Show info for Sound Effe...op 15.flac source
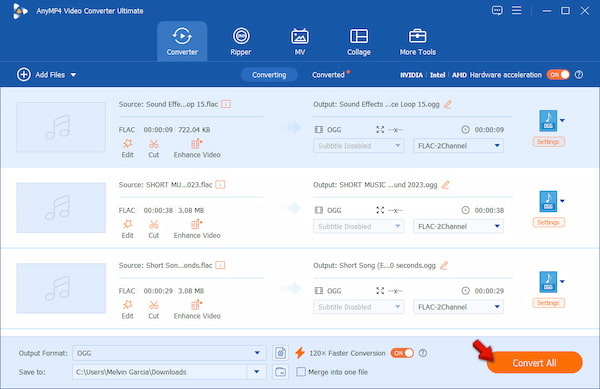Image resolution: width=600 pixels, height=389 pixels. (226, 104)
